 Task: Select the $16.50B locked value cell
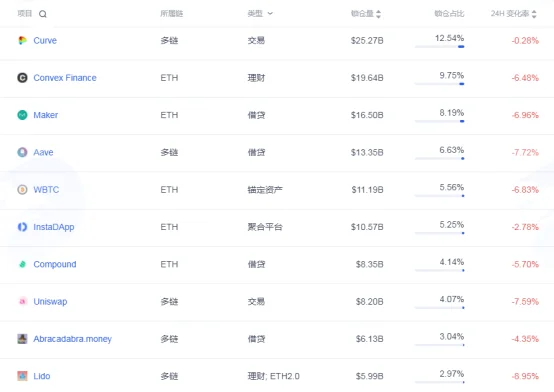[x=367, y=115]
